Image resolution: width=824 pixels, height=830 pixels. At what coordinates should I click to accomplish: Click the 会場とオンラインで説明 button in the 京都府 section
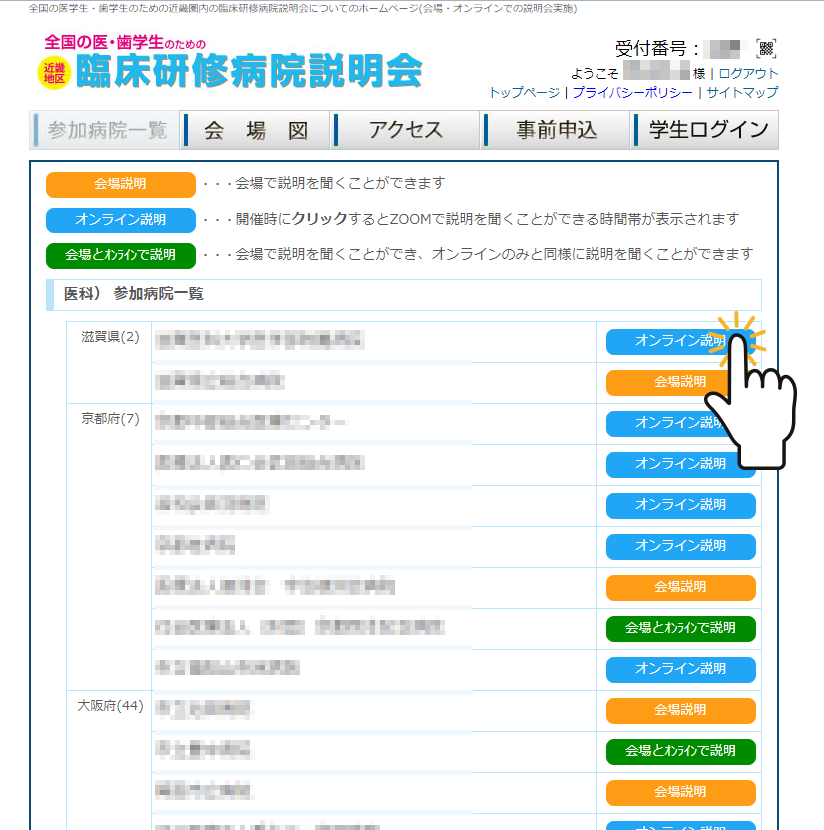[680, 629]
